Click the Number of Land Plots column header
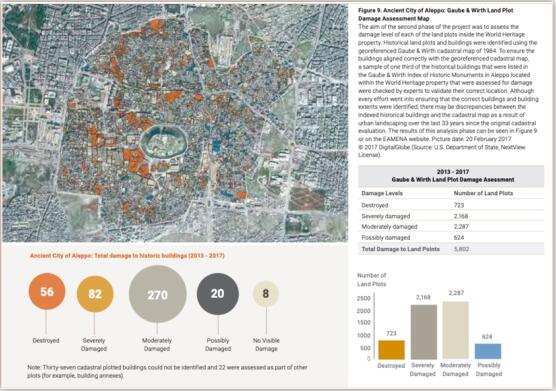Screen dimensions: 556x391 [483, 193]
